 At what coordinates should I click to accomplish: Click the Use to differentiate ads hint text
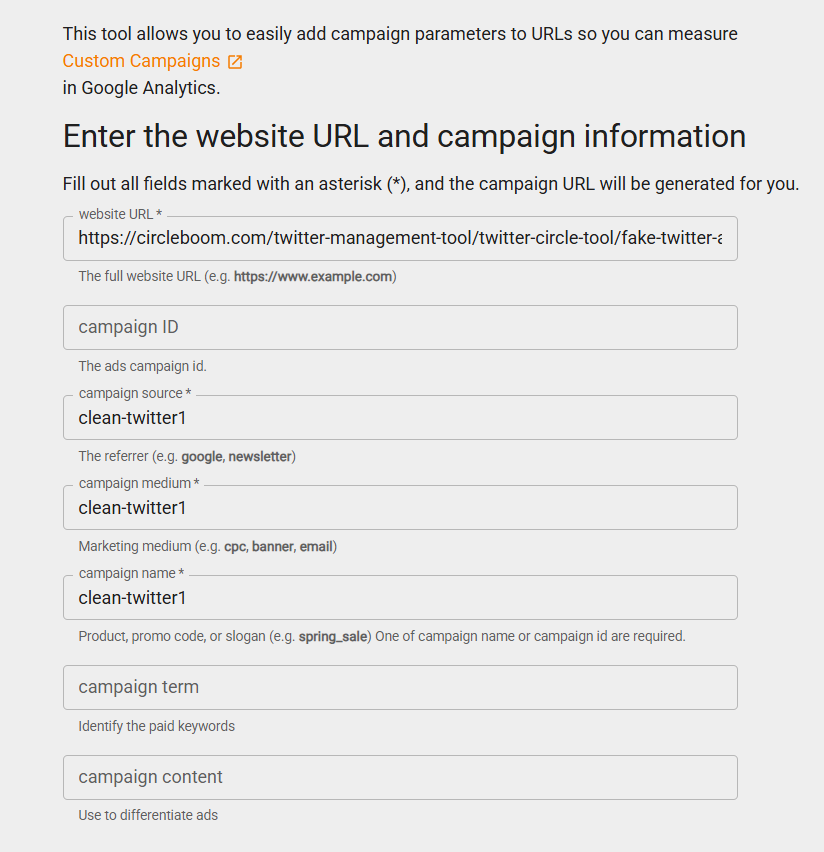[x=148, y=815]
